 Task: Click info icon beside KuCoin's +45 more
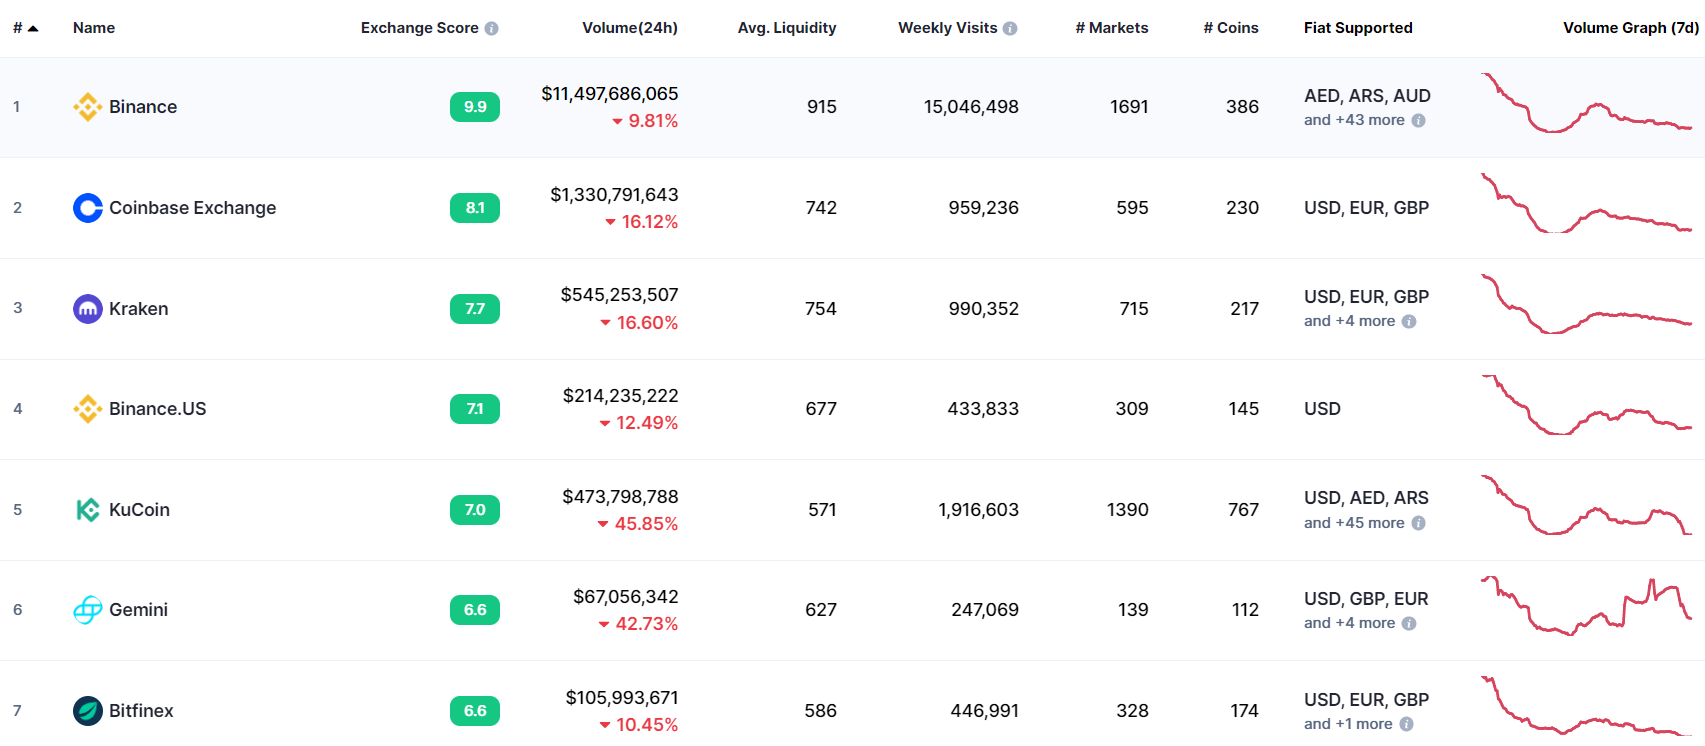[1418, 523]
